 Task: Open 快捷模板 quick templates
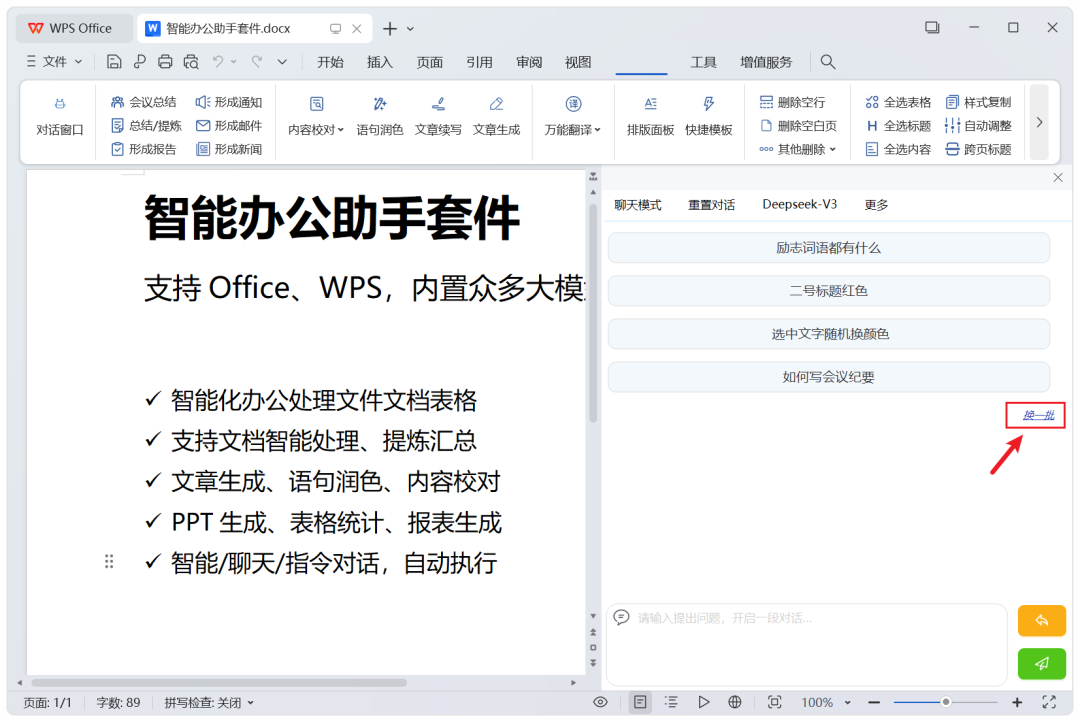coord(708,116)
